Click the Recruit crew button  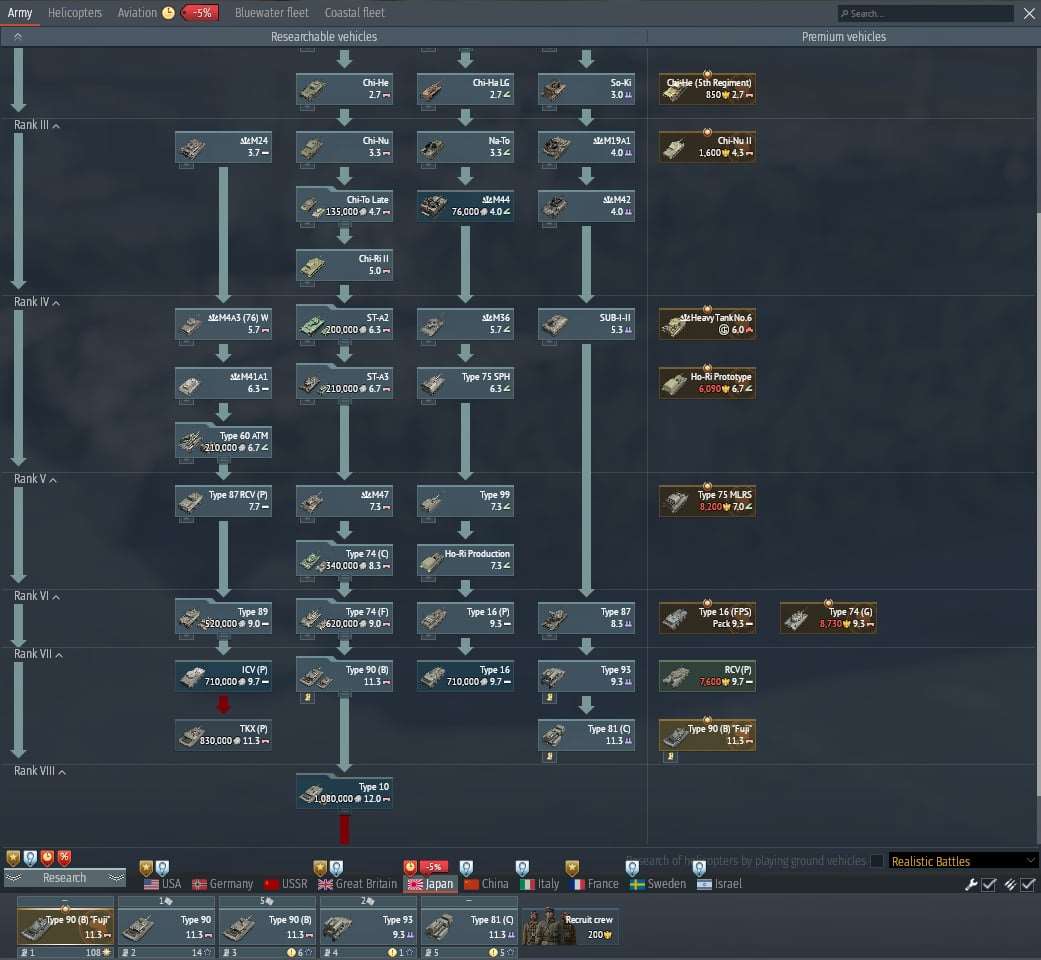(571, 927)
